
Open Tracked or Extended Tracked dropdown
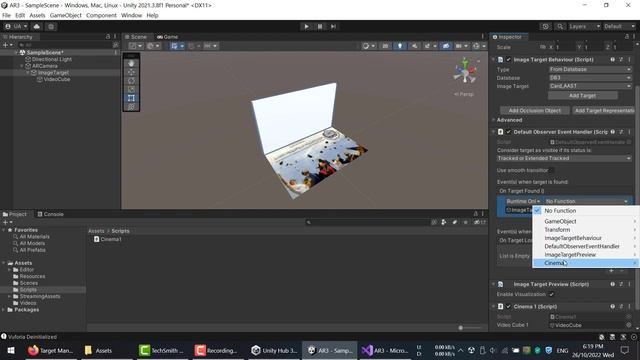point(564,158)
